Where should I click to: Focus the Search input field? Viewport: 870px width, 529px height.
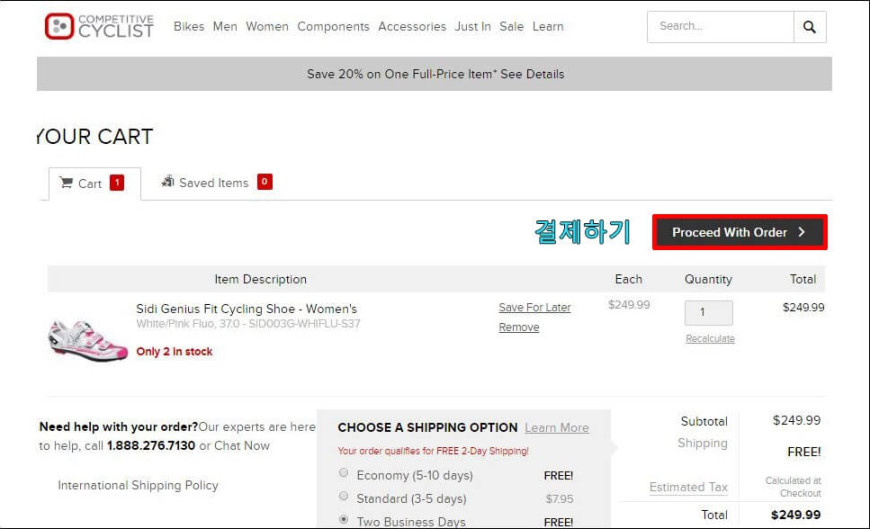(720, 27)
